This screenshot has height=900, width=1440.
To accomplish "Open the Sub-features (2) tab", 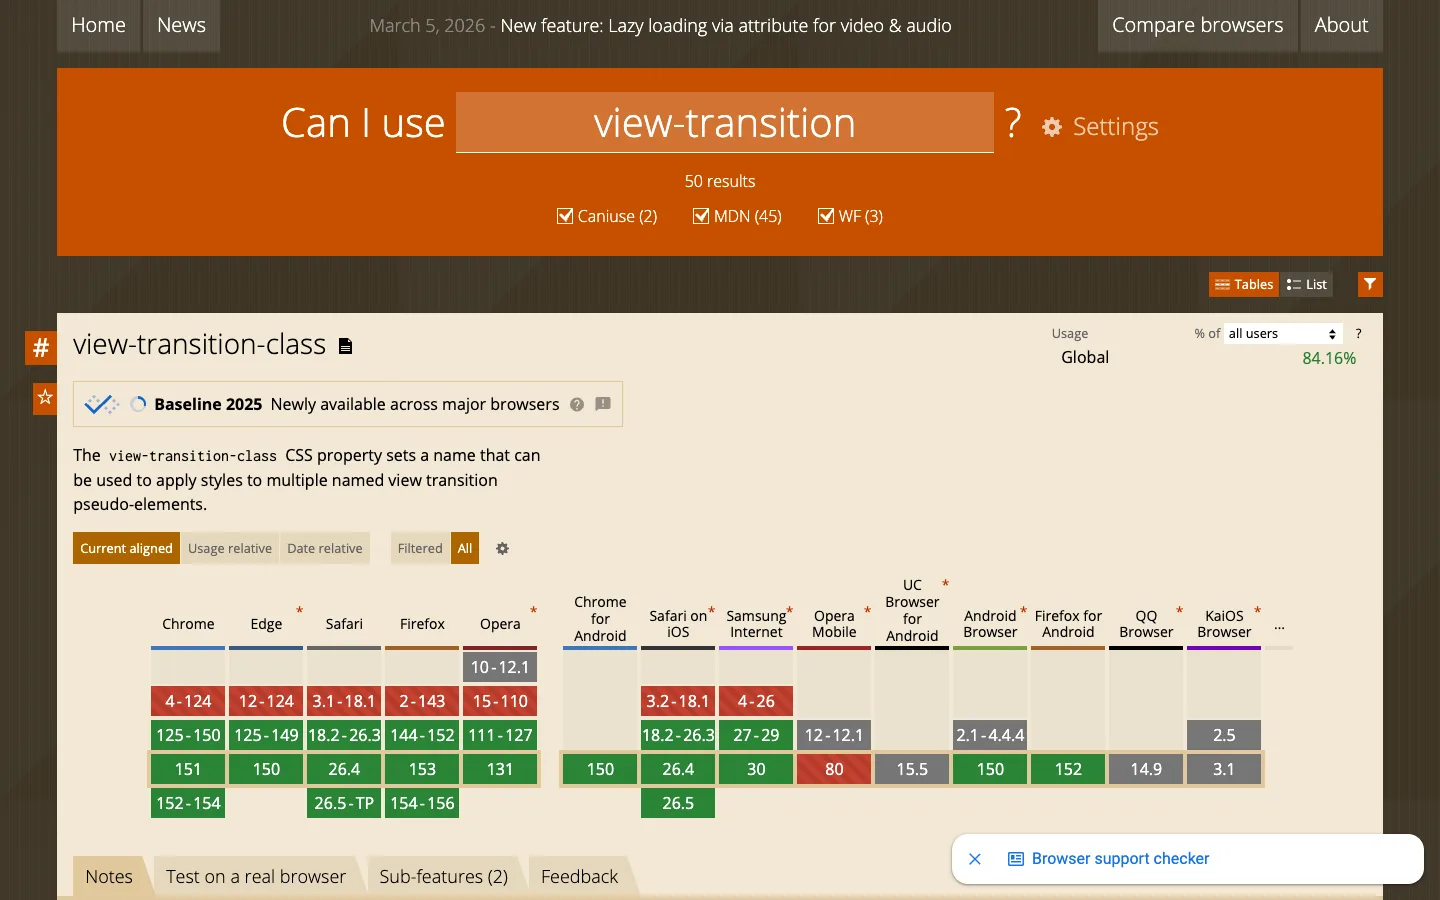I will pyautogui.click(x=444, y=877).
